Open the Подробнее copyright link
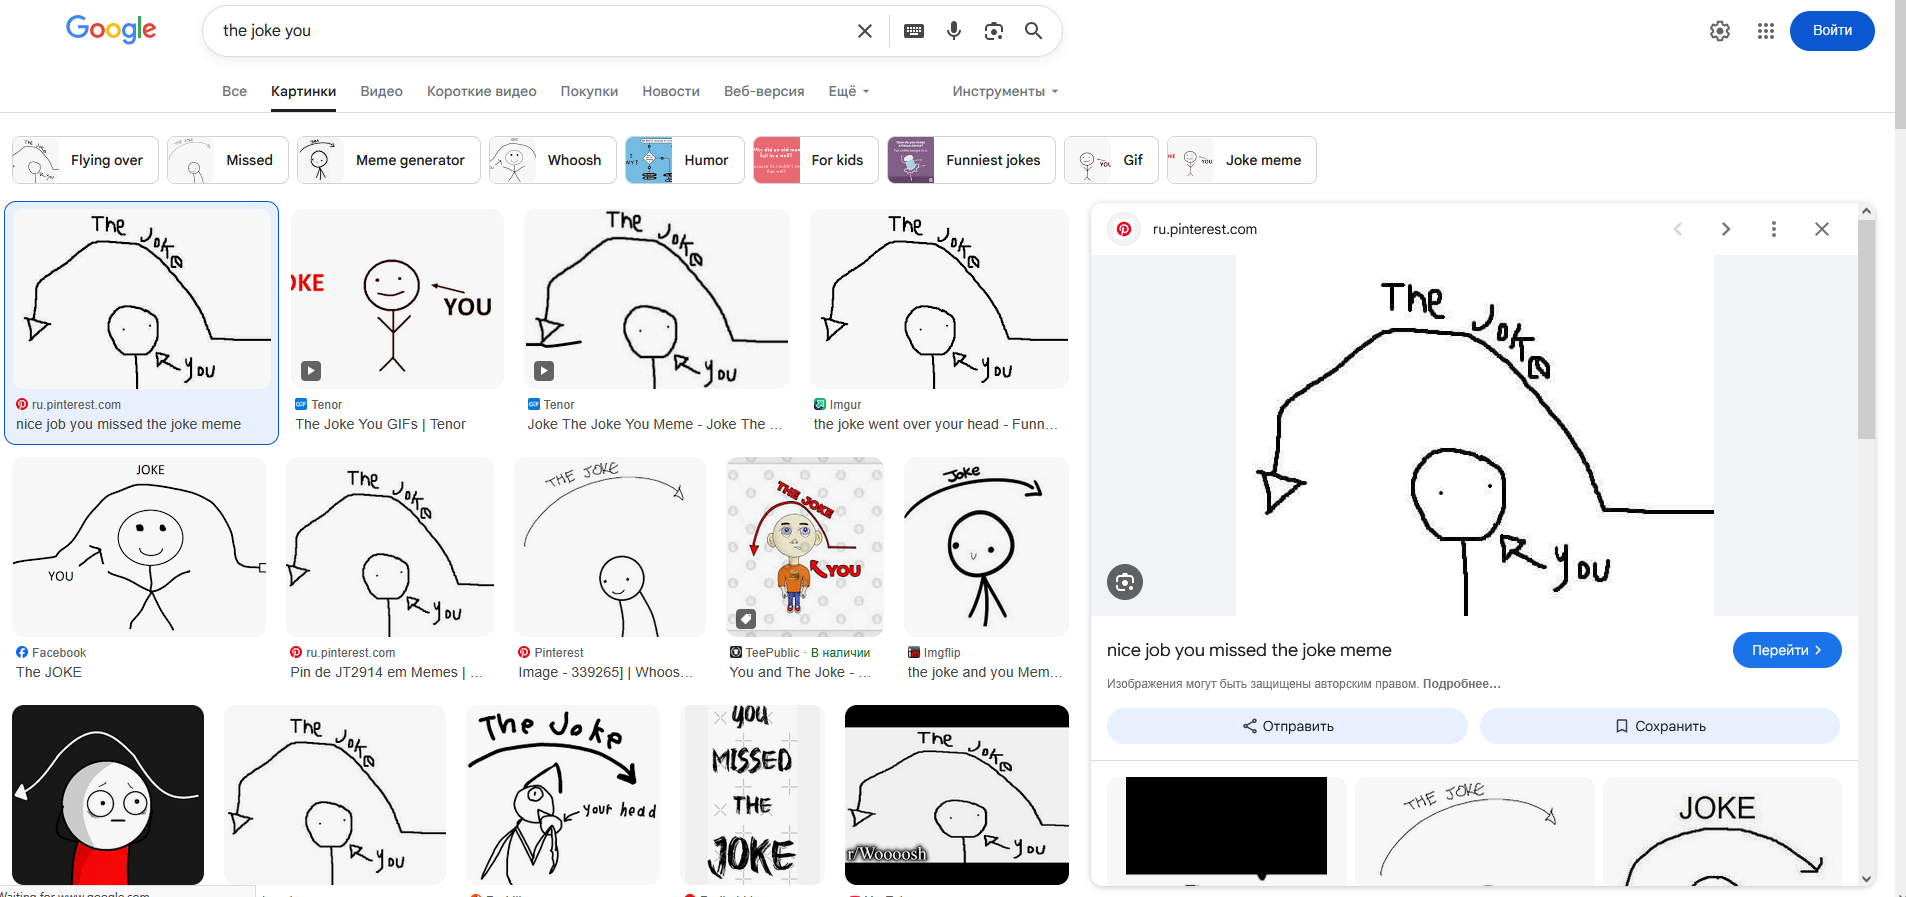 [x=1461, y=684]
